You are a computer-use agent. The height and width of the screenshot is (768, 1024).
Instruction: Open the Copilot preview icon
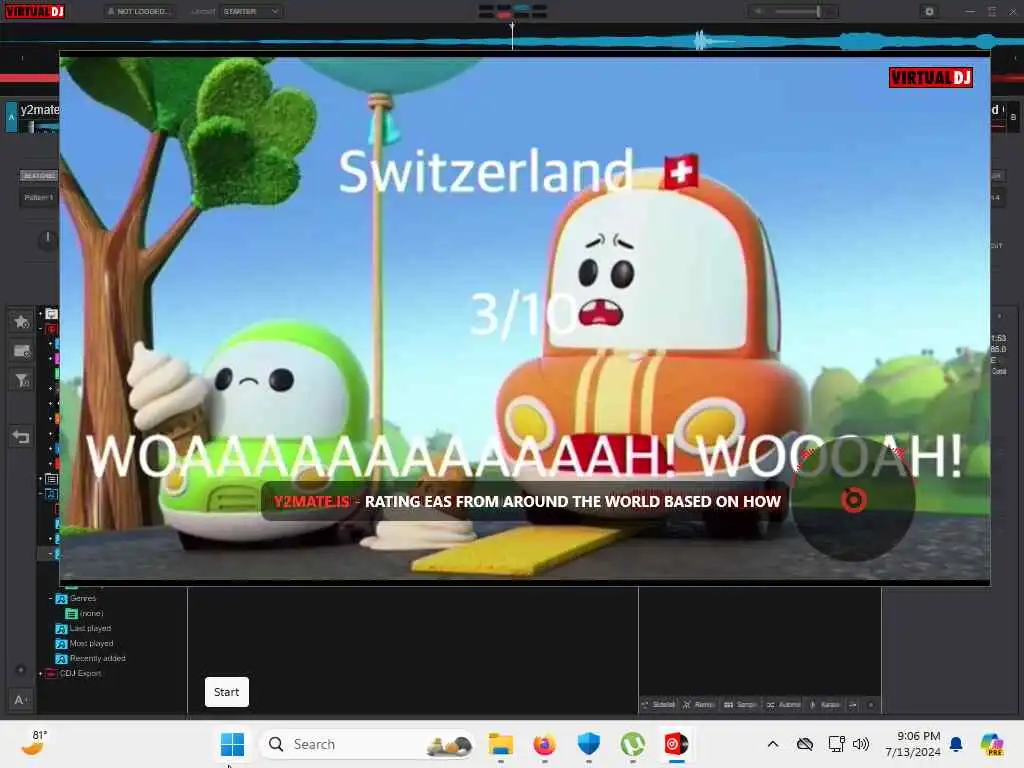tap(993, 744)
